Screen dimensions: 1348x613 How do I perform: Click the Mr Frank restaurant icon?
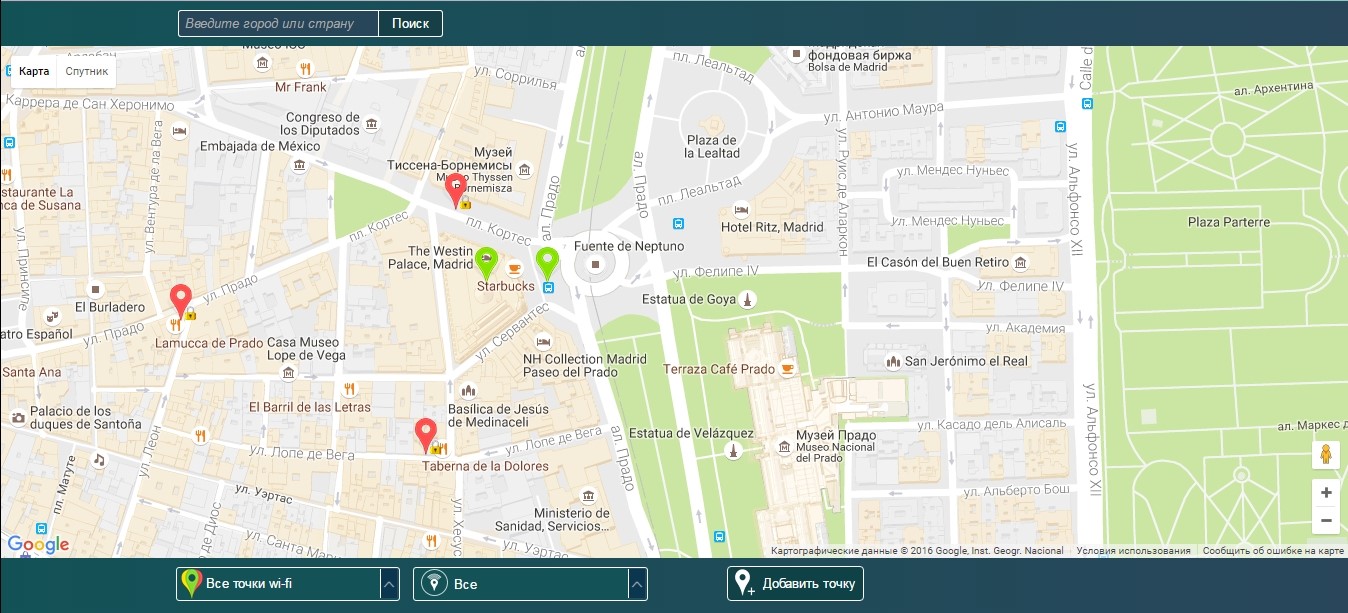coord(305,68)
